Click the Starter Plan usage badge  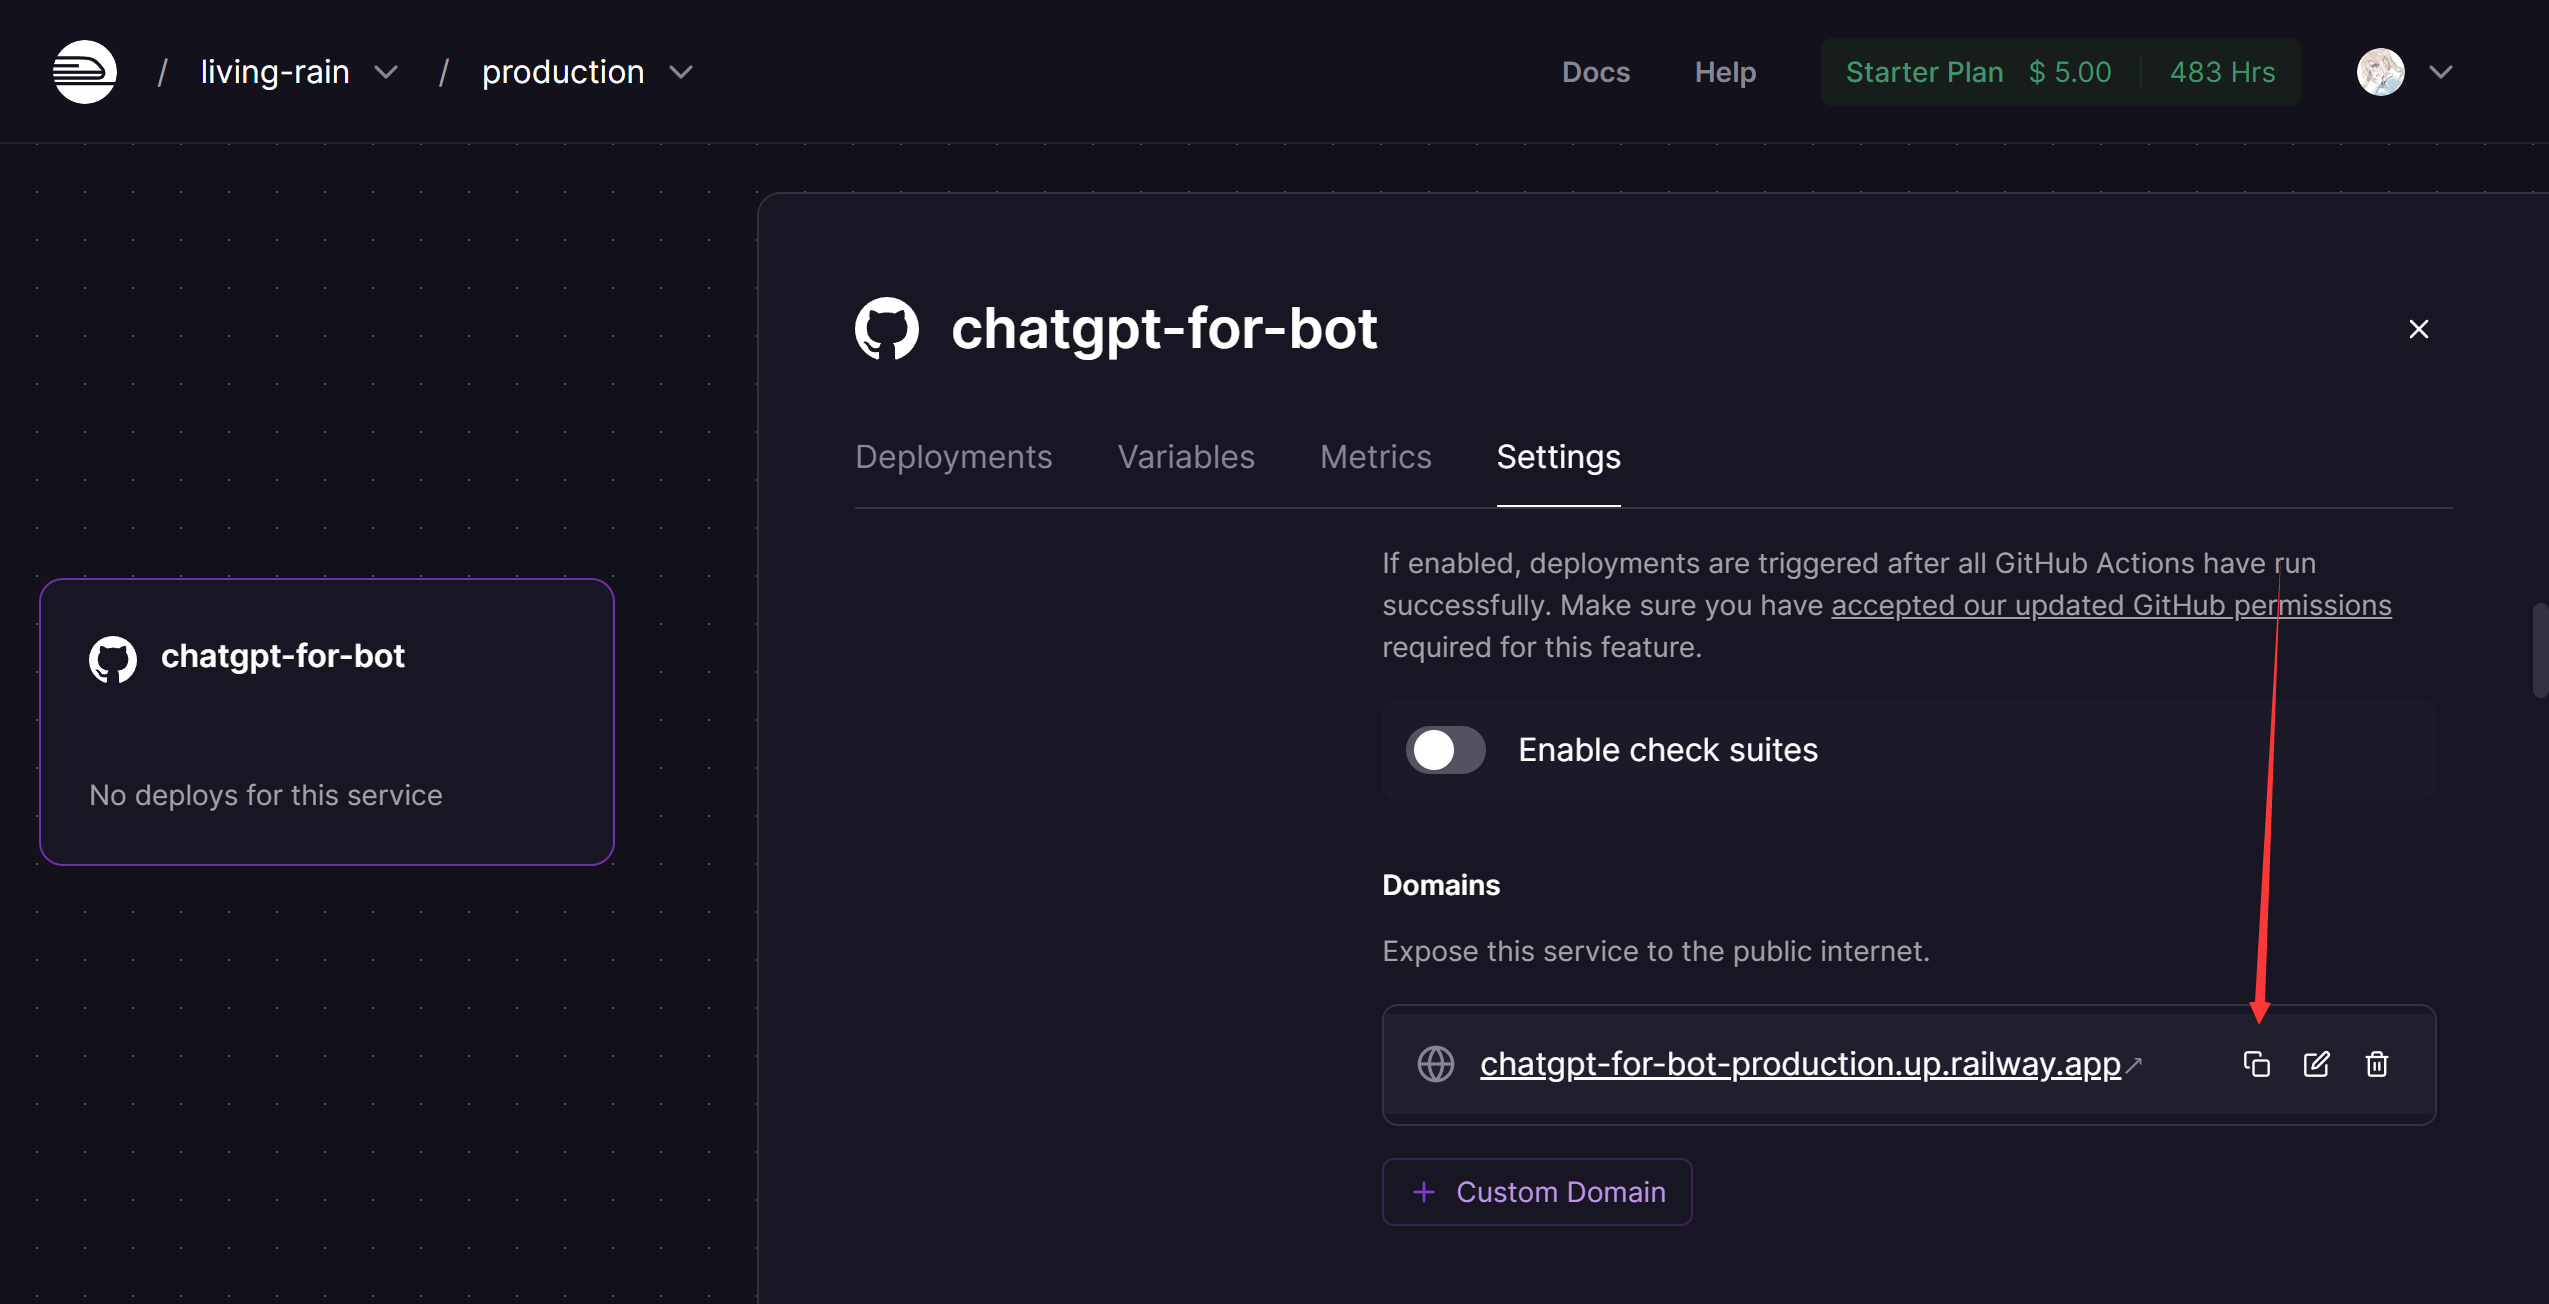2060,72
